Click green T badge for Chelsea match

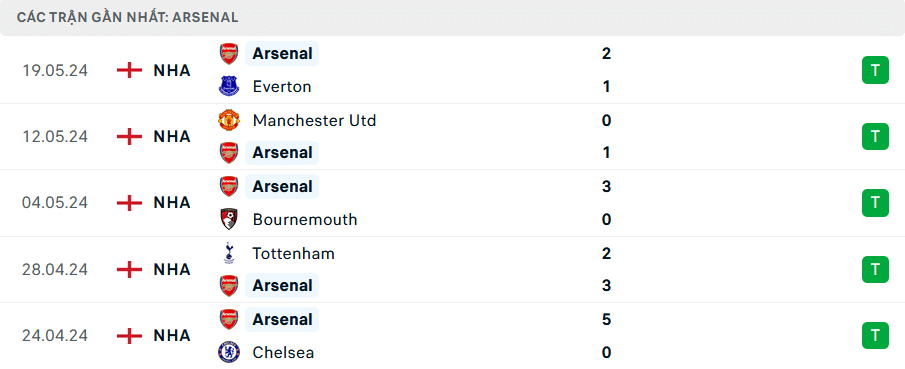tap(875, 336)
